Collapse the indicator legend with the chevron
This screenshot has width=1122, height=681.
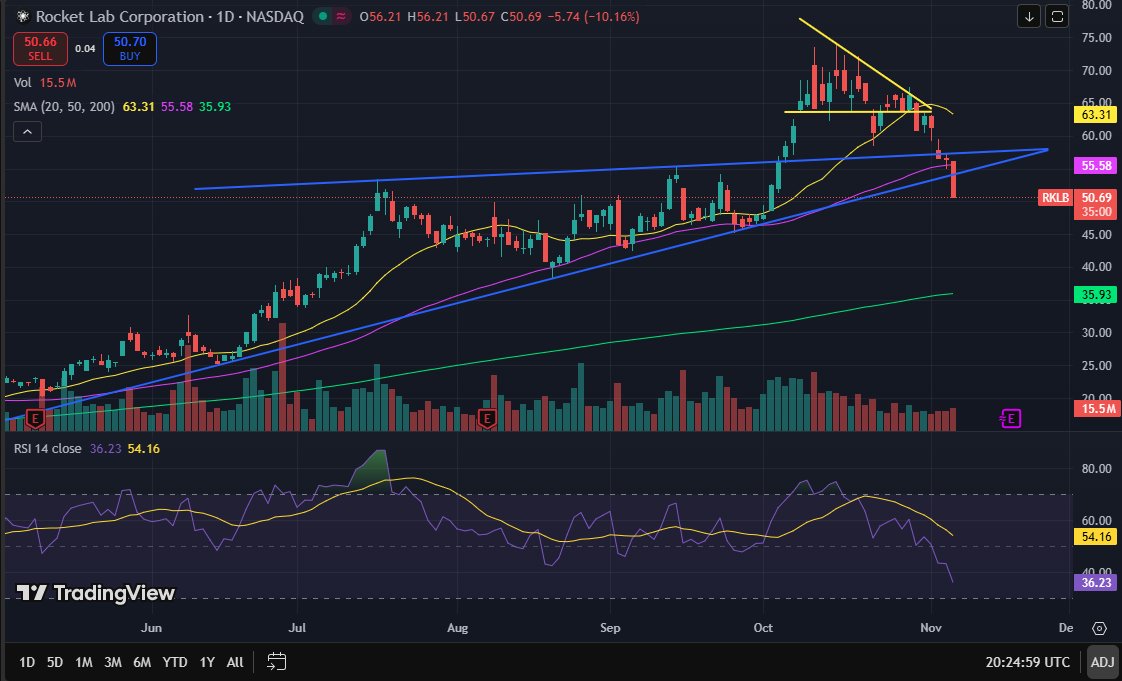point(27,132)
